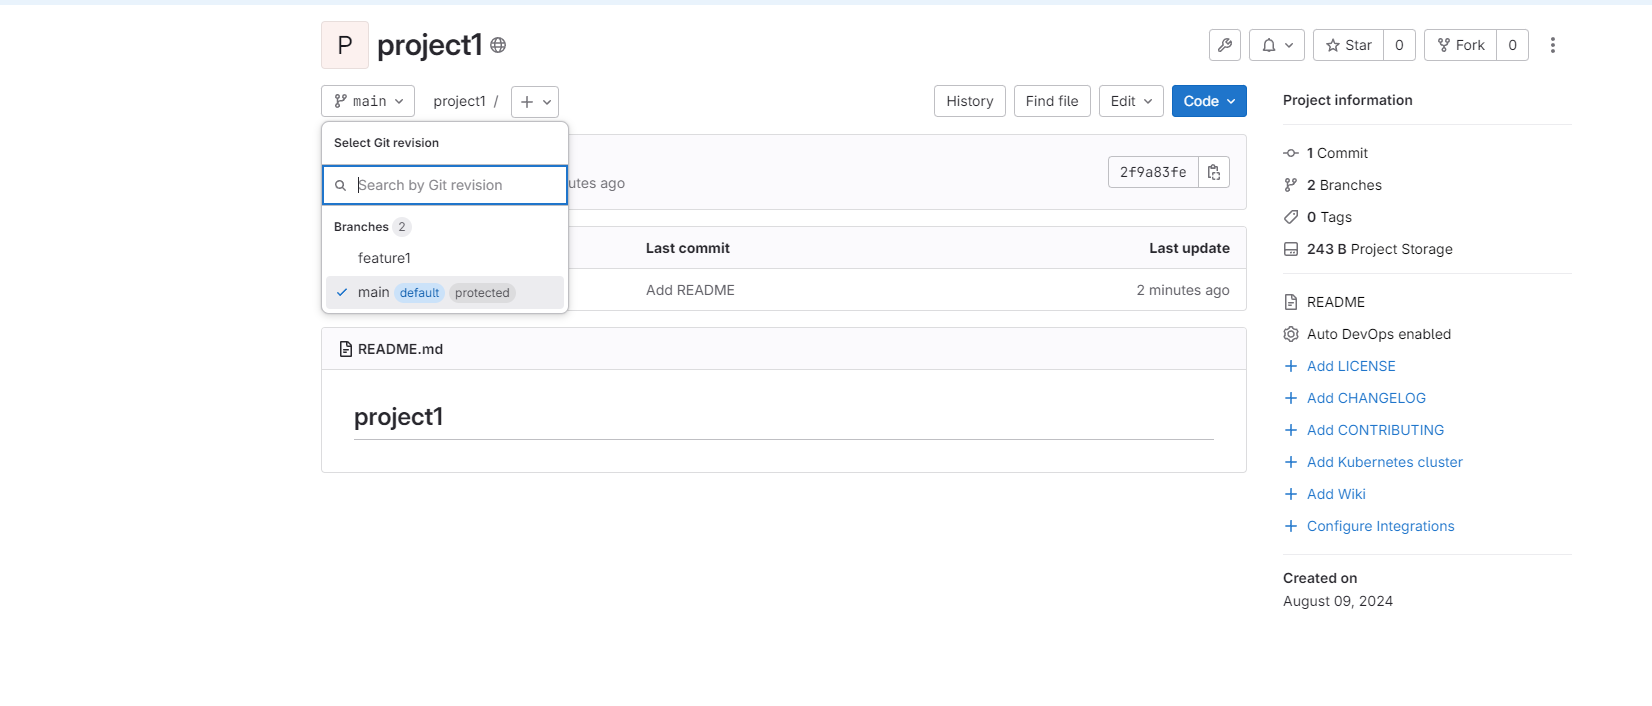
Task: Expand the Edit dropdown
Action: (x=1131, y=101)
